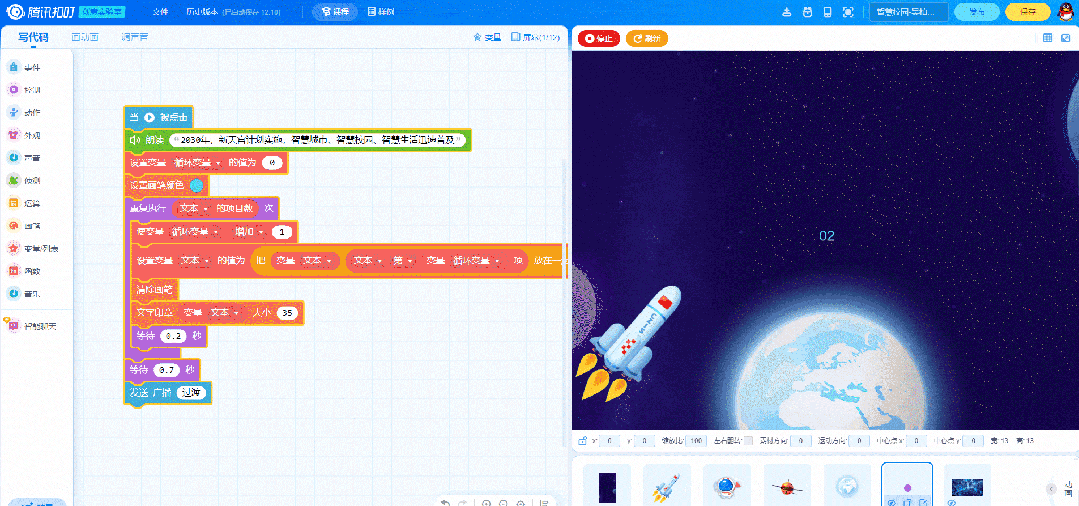The width and height of the screenshot is (1079, 506).
Task: Click the scale ratio field showing 100
Action: click(x=696, y=441)
